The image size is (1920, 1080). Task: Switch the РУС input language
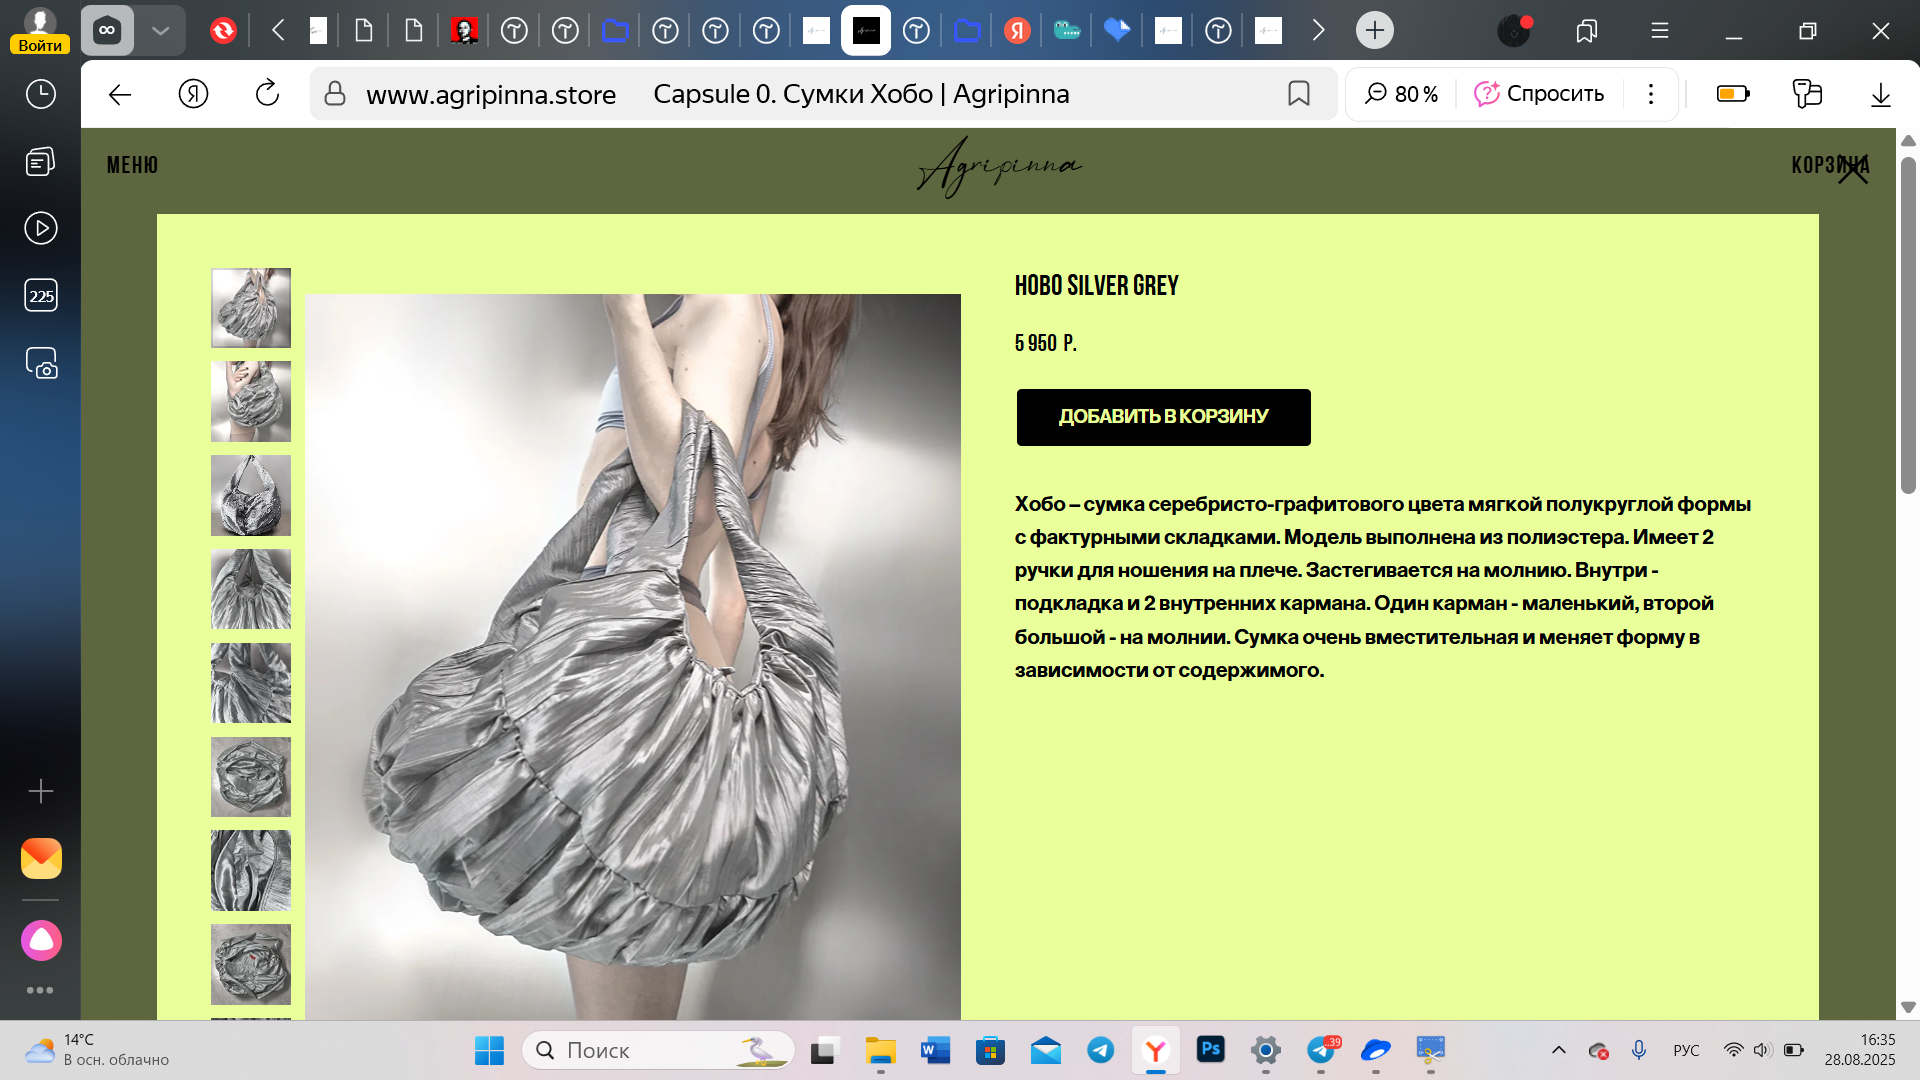click(1686, 1050)
